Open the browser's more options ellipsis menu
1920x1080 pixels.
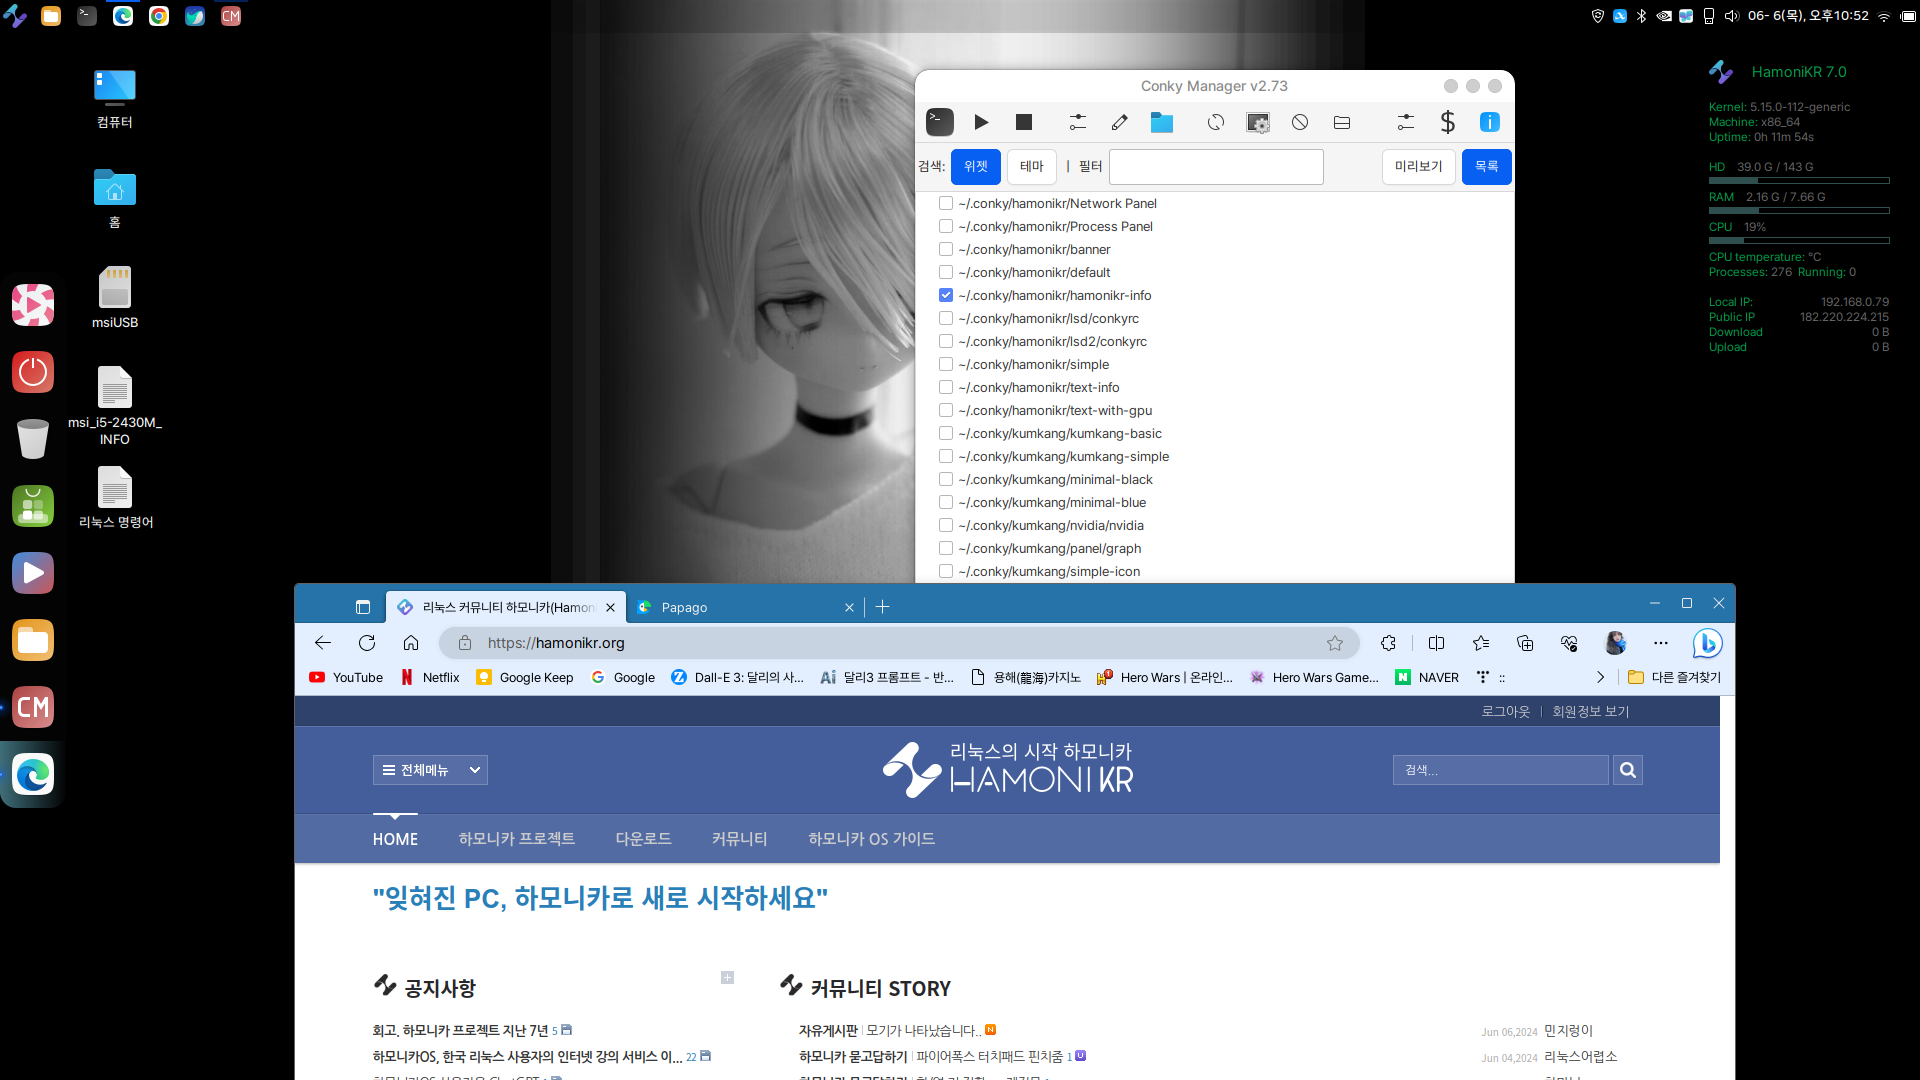(x=1660, y=643)
